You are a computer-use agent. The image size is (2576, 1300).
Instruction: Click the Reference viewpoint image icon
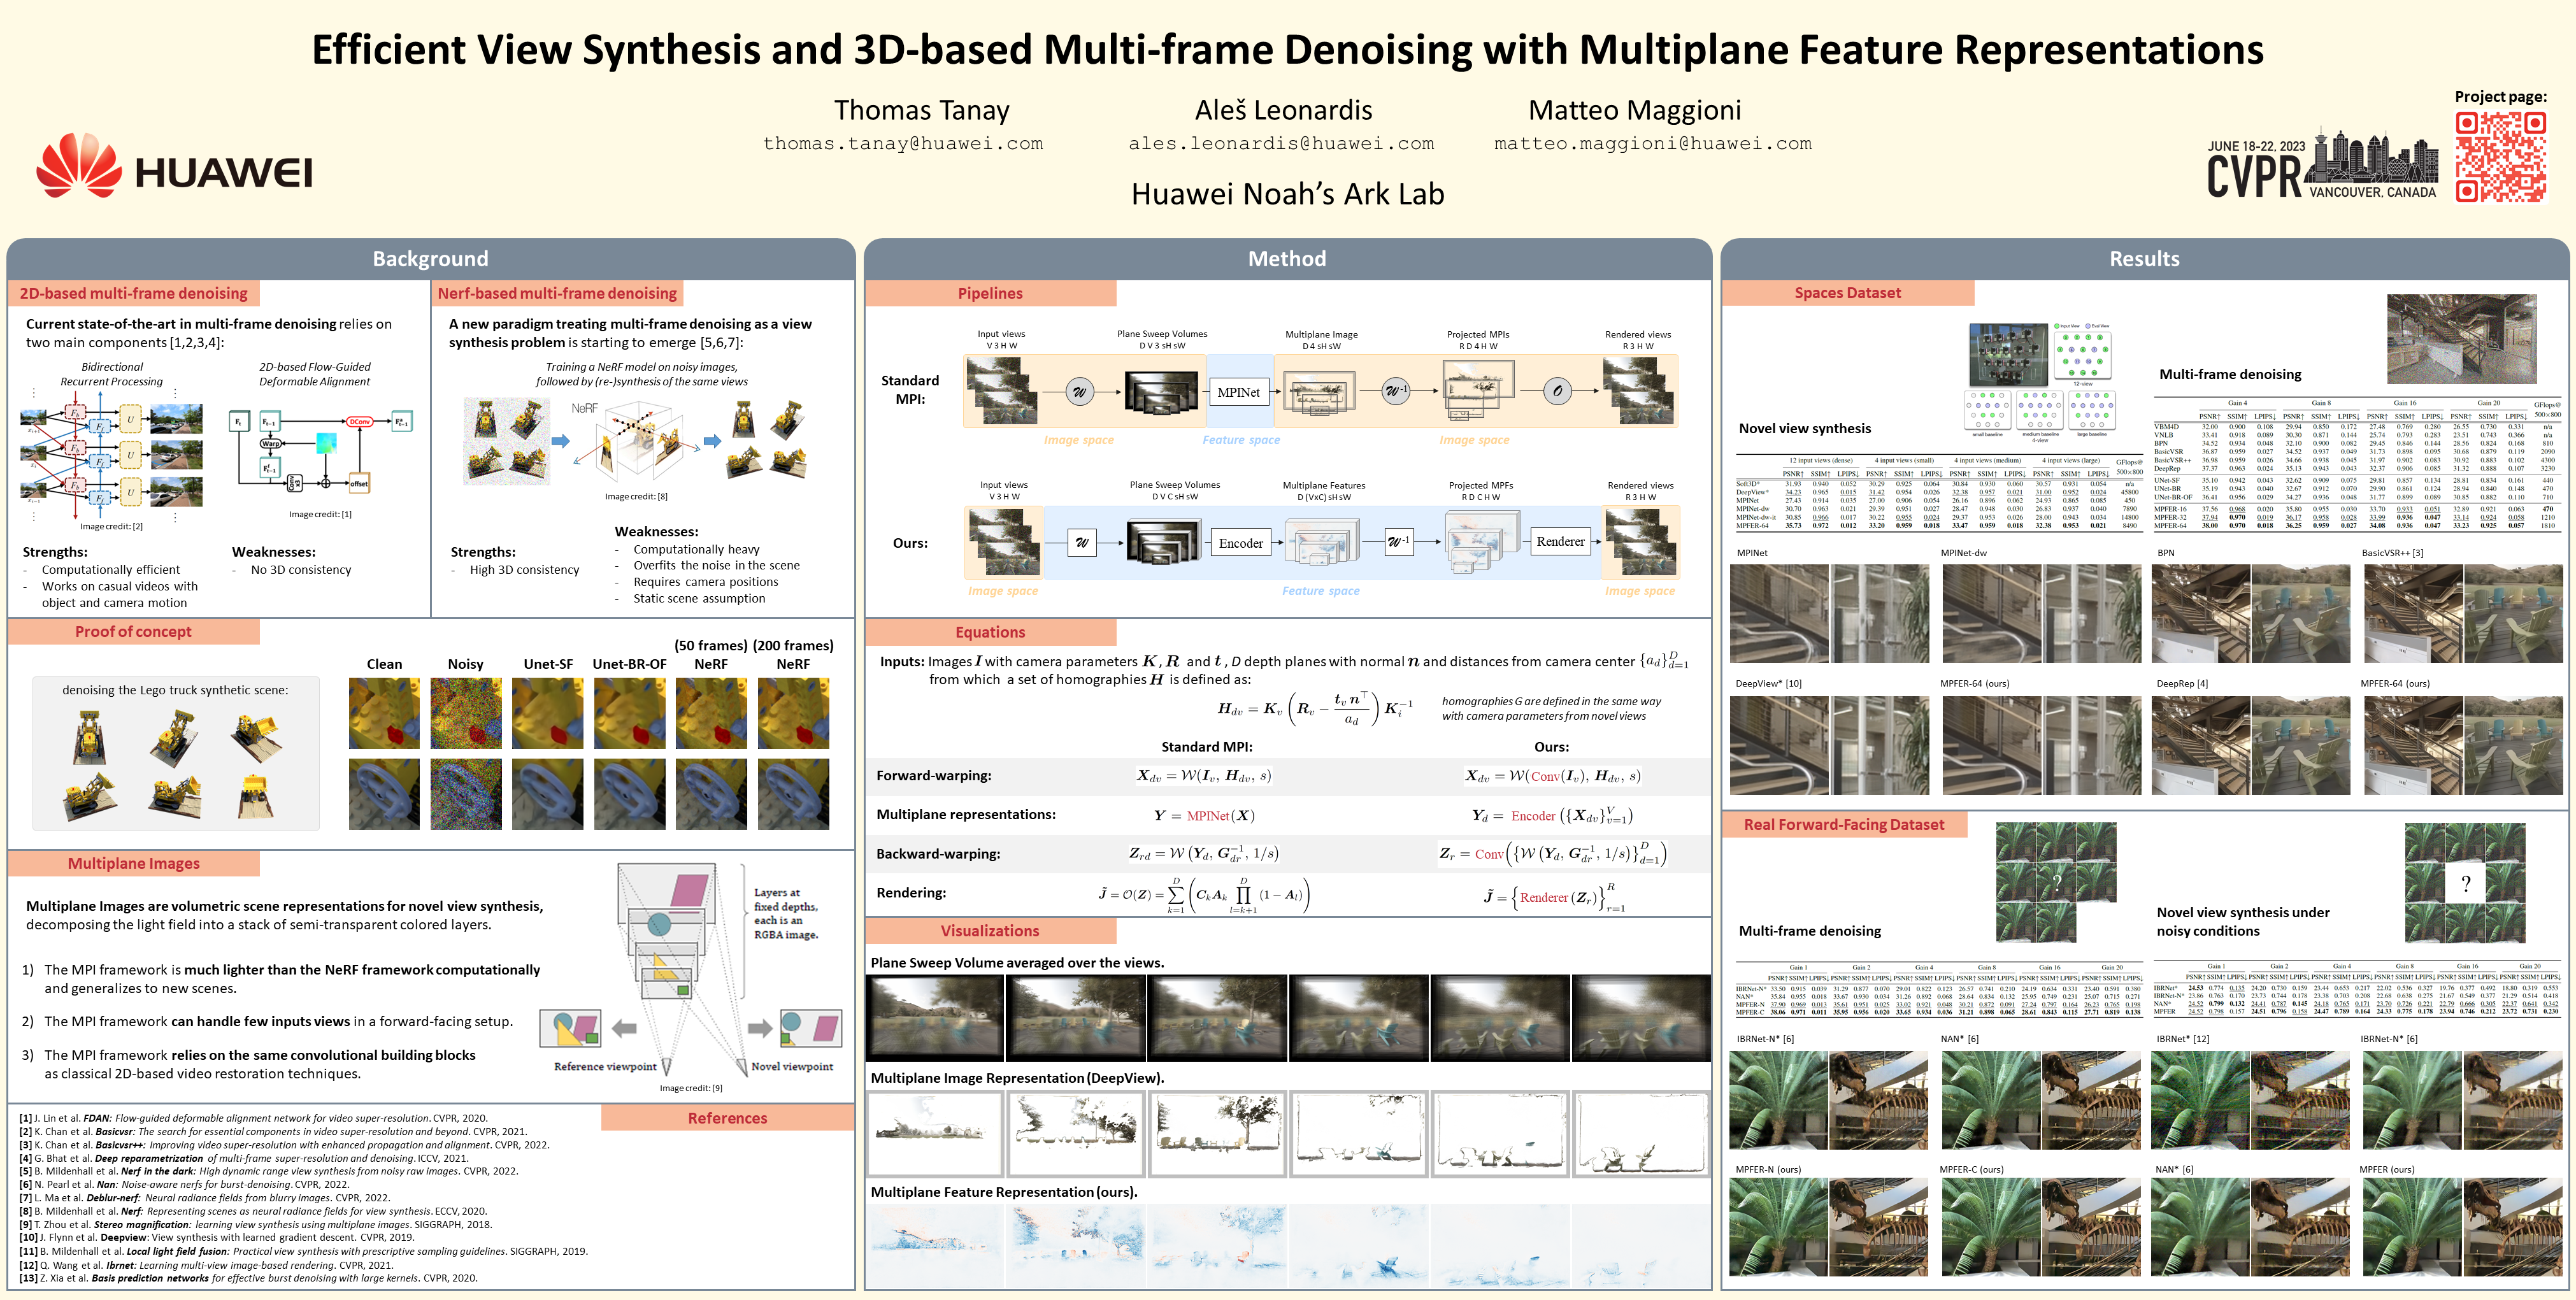(570, 1028)
